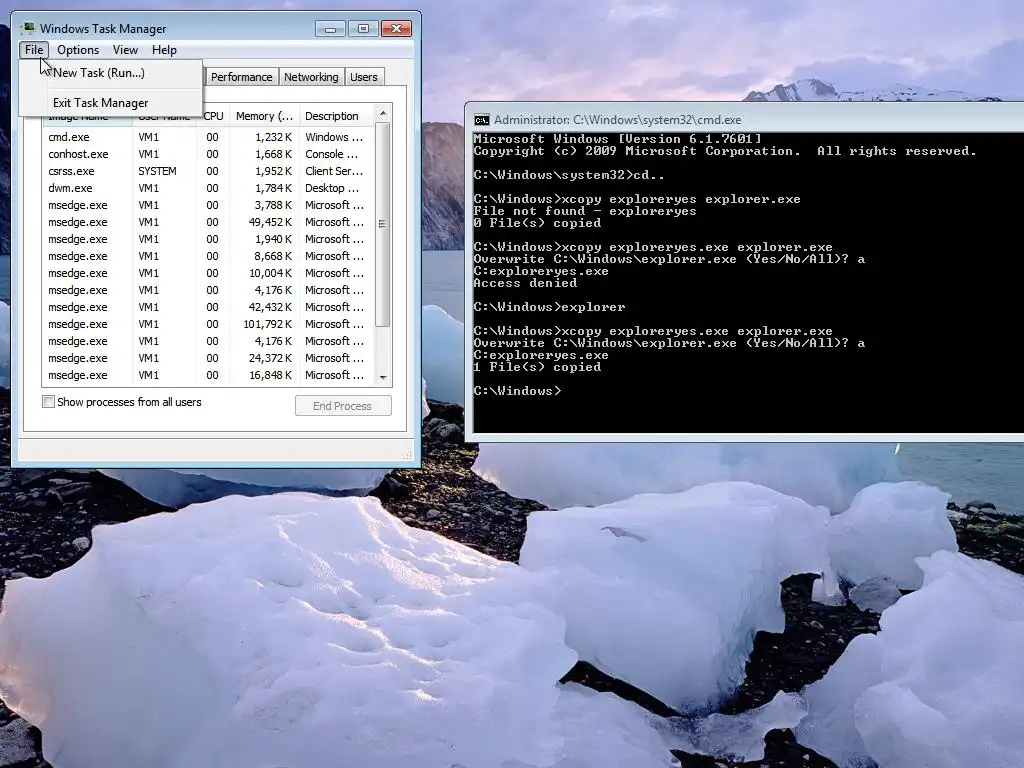Click the Task Manager resize grip corner
Viewport: 1024px width, 768px height.
(408, 455)
